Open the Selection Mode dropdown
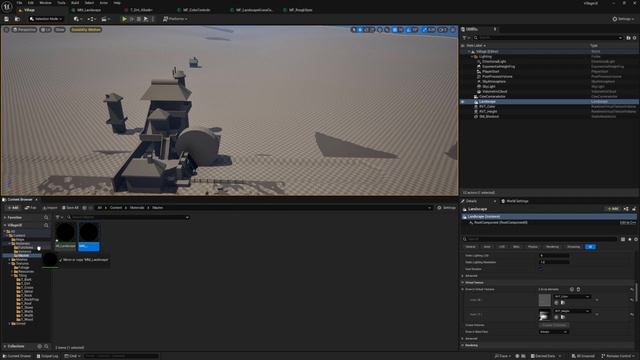 coord(46,19)
